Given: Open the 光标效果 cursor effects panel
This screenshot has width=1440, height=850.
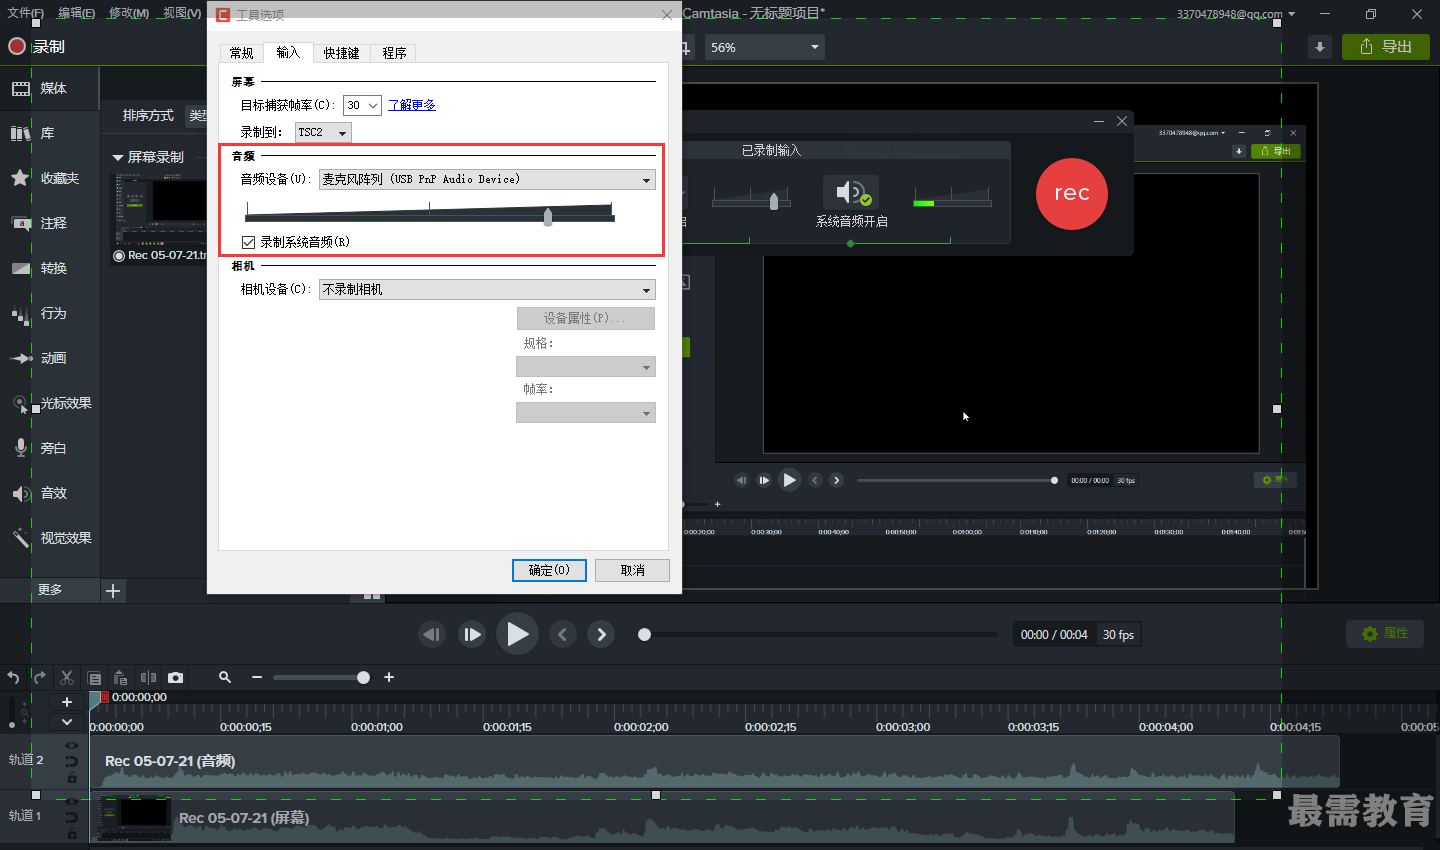Looking at the screenshot, I should 50,403.
